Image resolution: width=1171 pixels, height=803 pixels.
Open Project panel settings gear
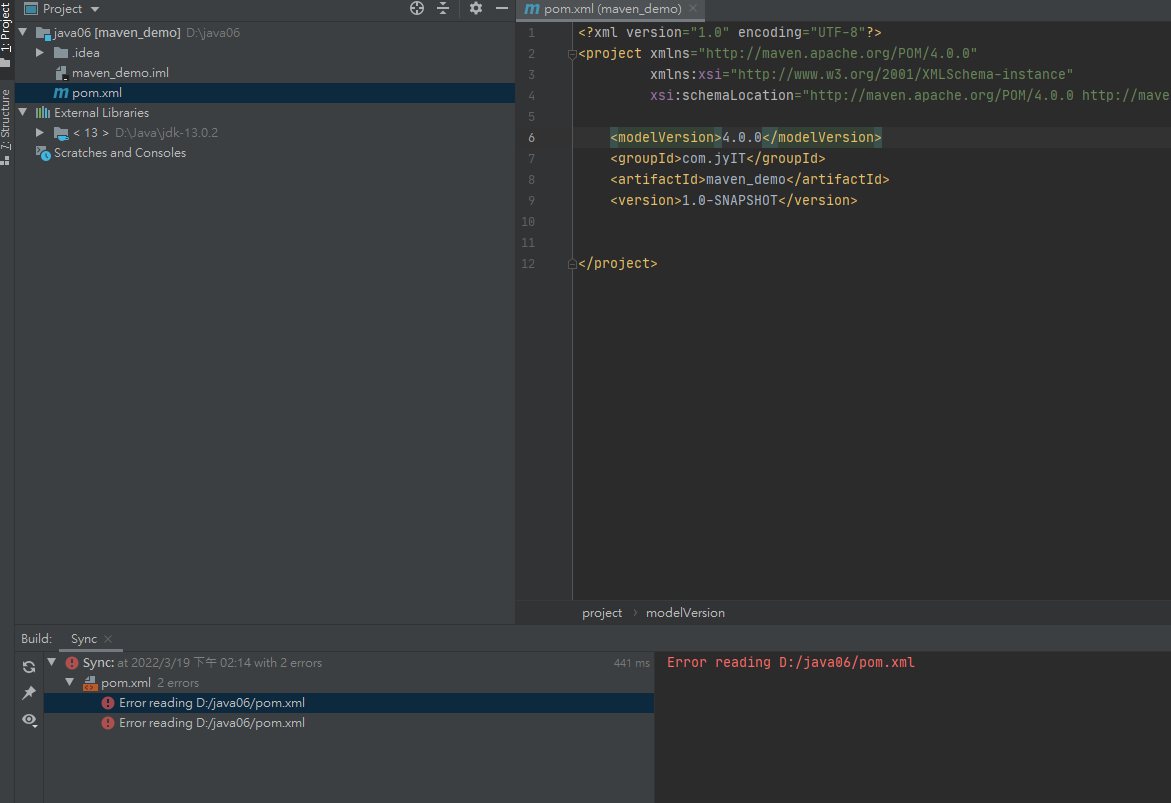tap(476, 8)
